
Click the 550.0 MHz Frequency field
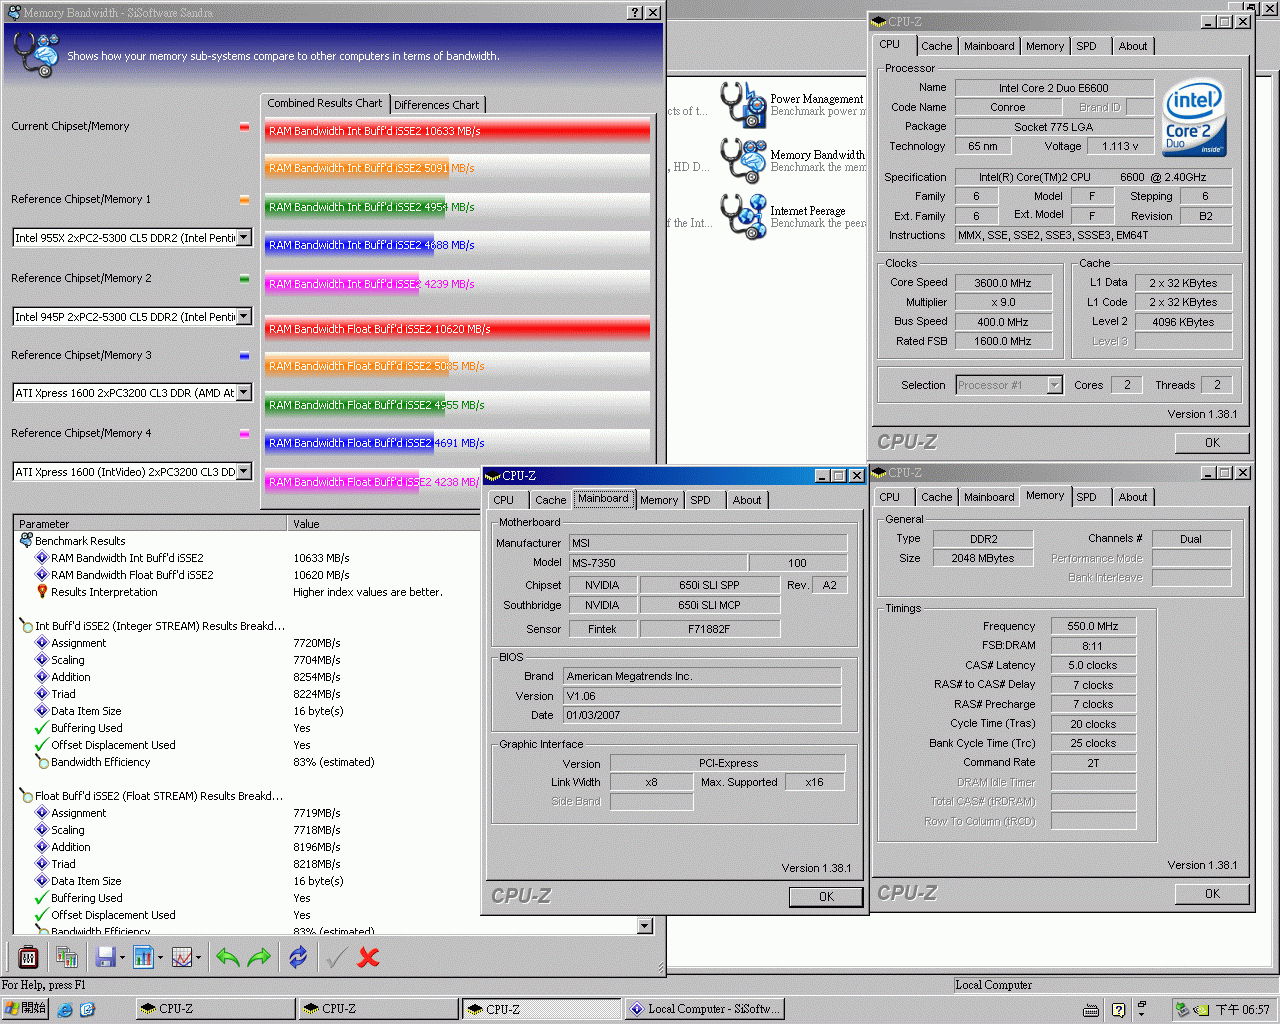pos(1093,626)
